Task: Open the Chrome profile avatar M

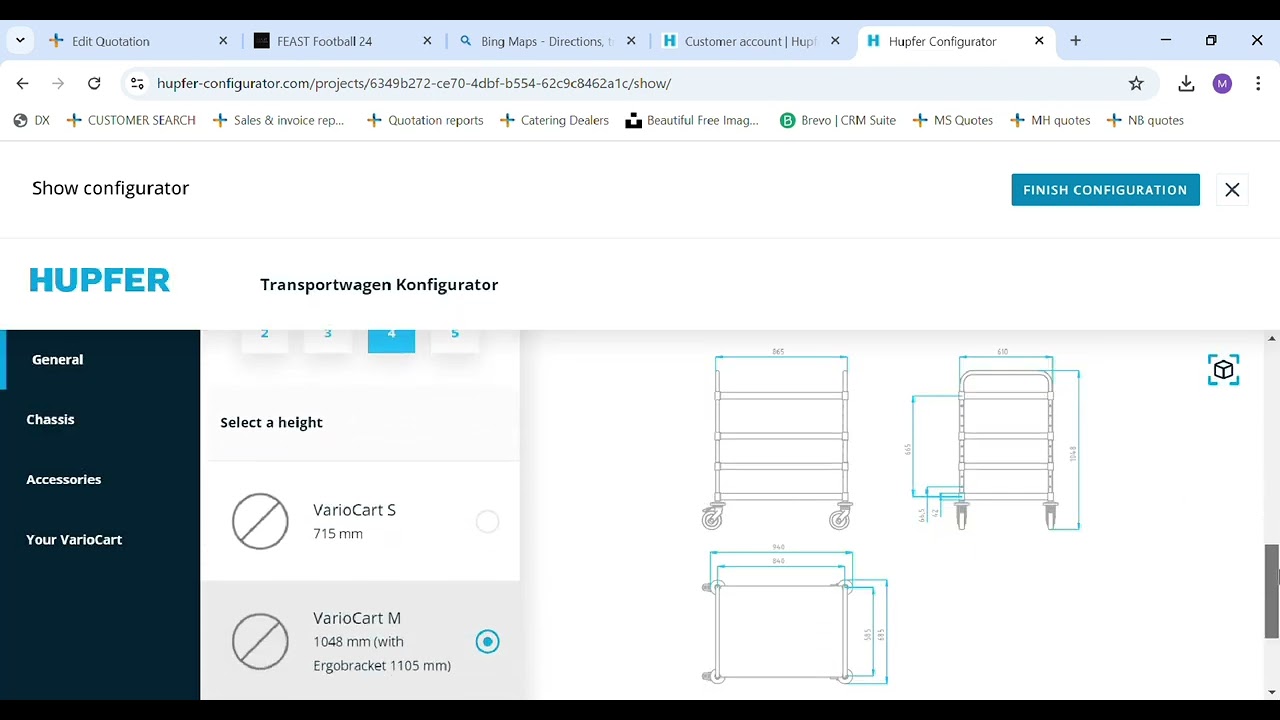Action: (1222, 84)
